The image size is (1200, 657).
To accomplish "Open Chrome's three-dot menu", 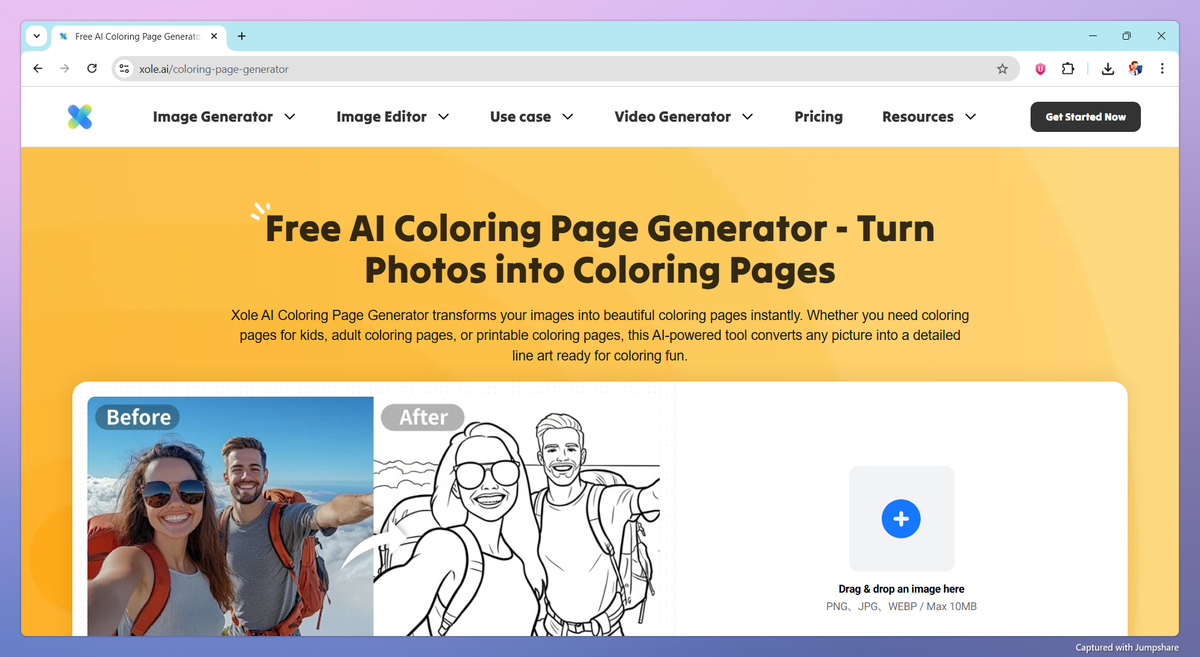I will tap(1161, 68).
